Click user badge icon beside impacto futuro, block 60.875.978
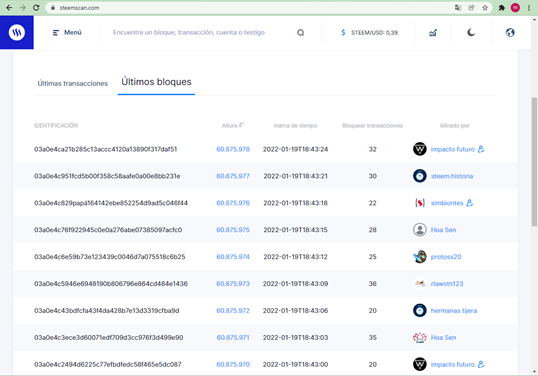This screenshot has width=538, height=376. click(481, 149)
